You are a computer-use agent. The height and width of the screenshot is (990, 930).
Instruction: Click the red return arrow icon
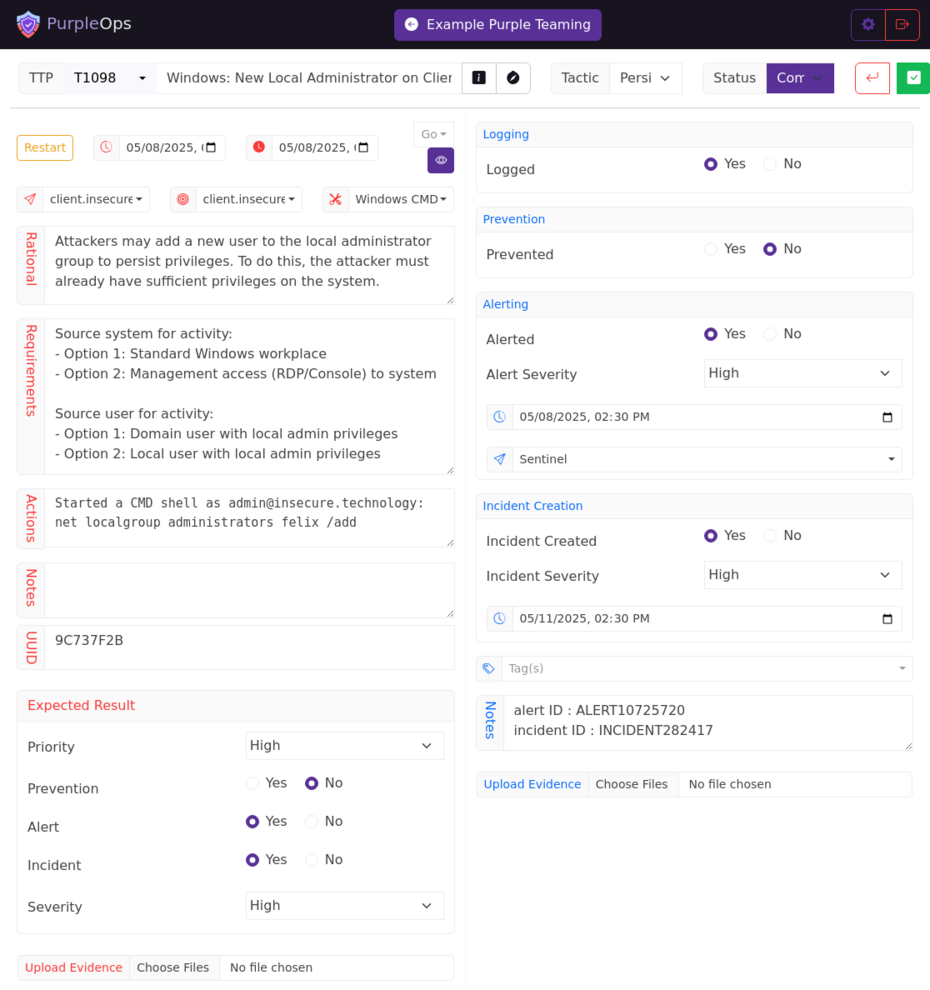click(872, 78)
